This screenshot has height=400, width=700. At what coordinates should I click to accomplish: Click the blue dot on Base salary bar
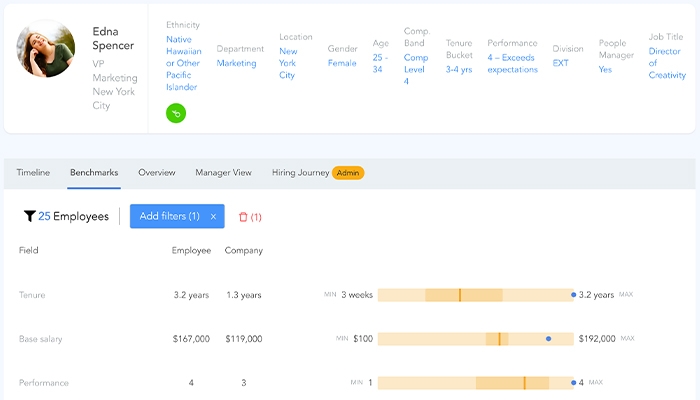click(548, 339)
